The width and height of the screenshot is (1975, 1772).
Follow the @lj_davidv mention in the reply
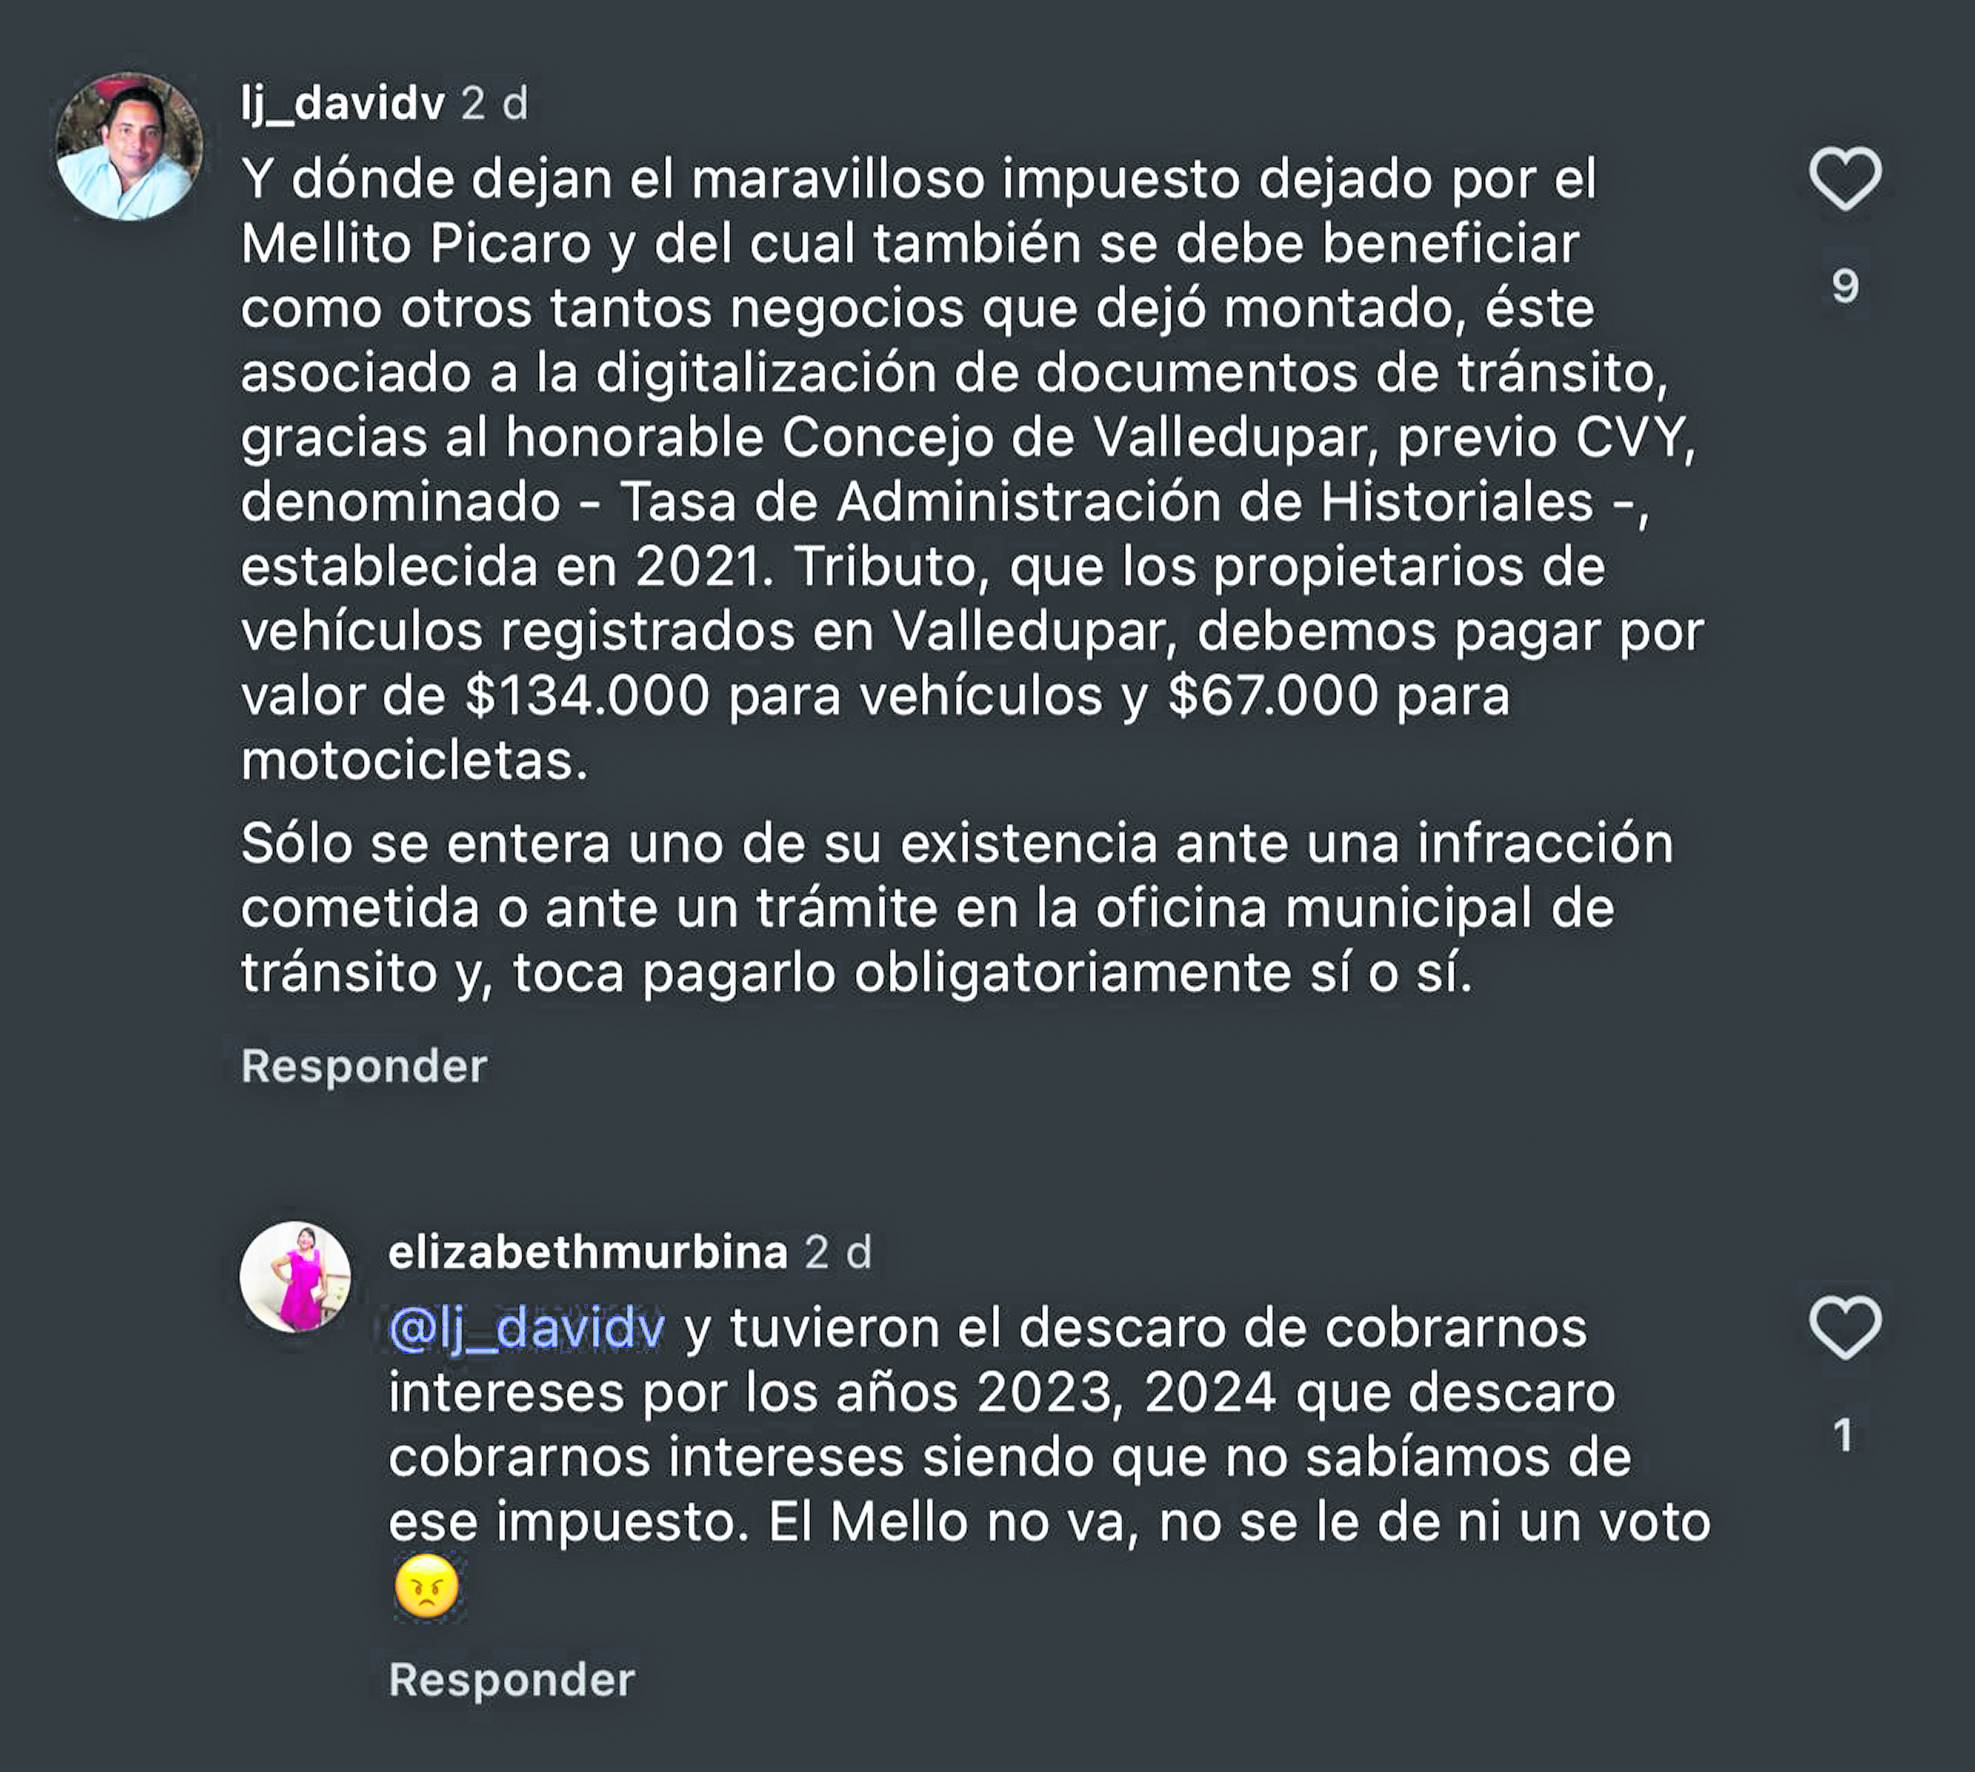tap(527, 1329)
